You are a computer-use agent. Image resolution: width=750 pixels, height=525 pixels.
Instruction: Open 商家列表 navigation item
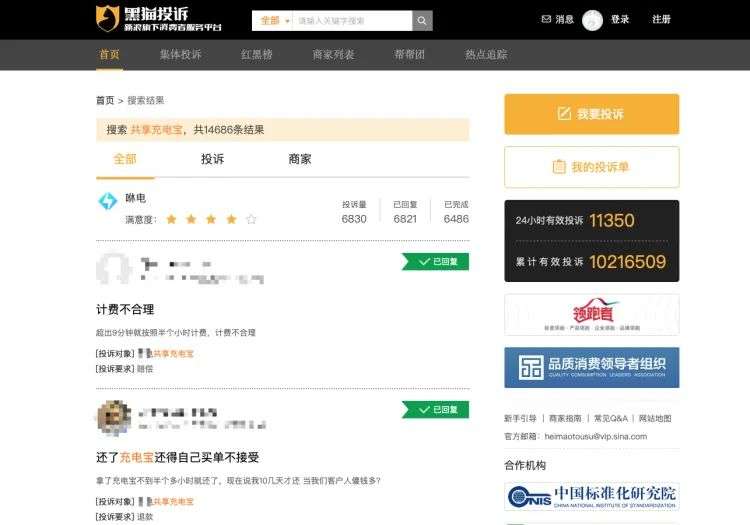coord(333,55)
